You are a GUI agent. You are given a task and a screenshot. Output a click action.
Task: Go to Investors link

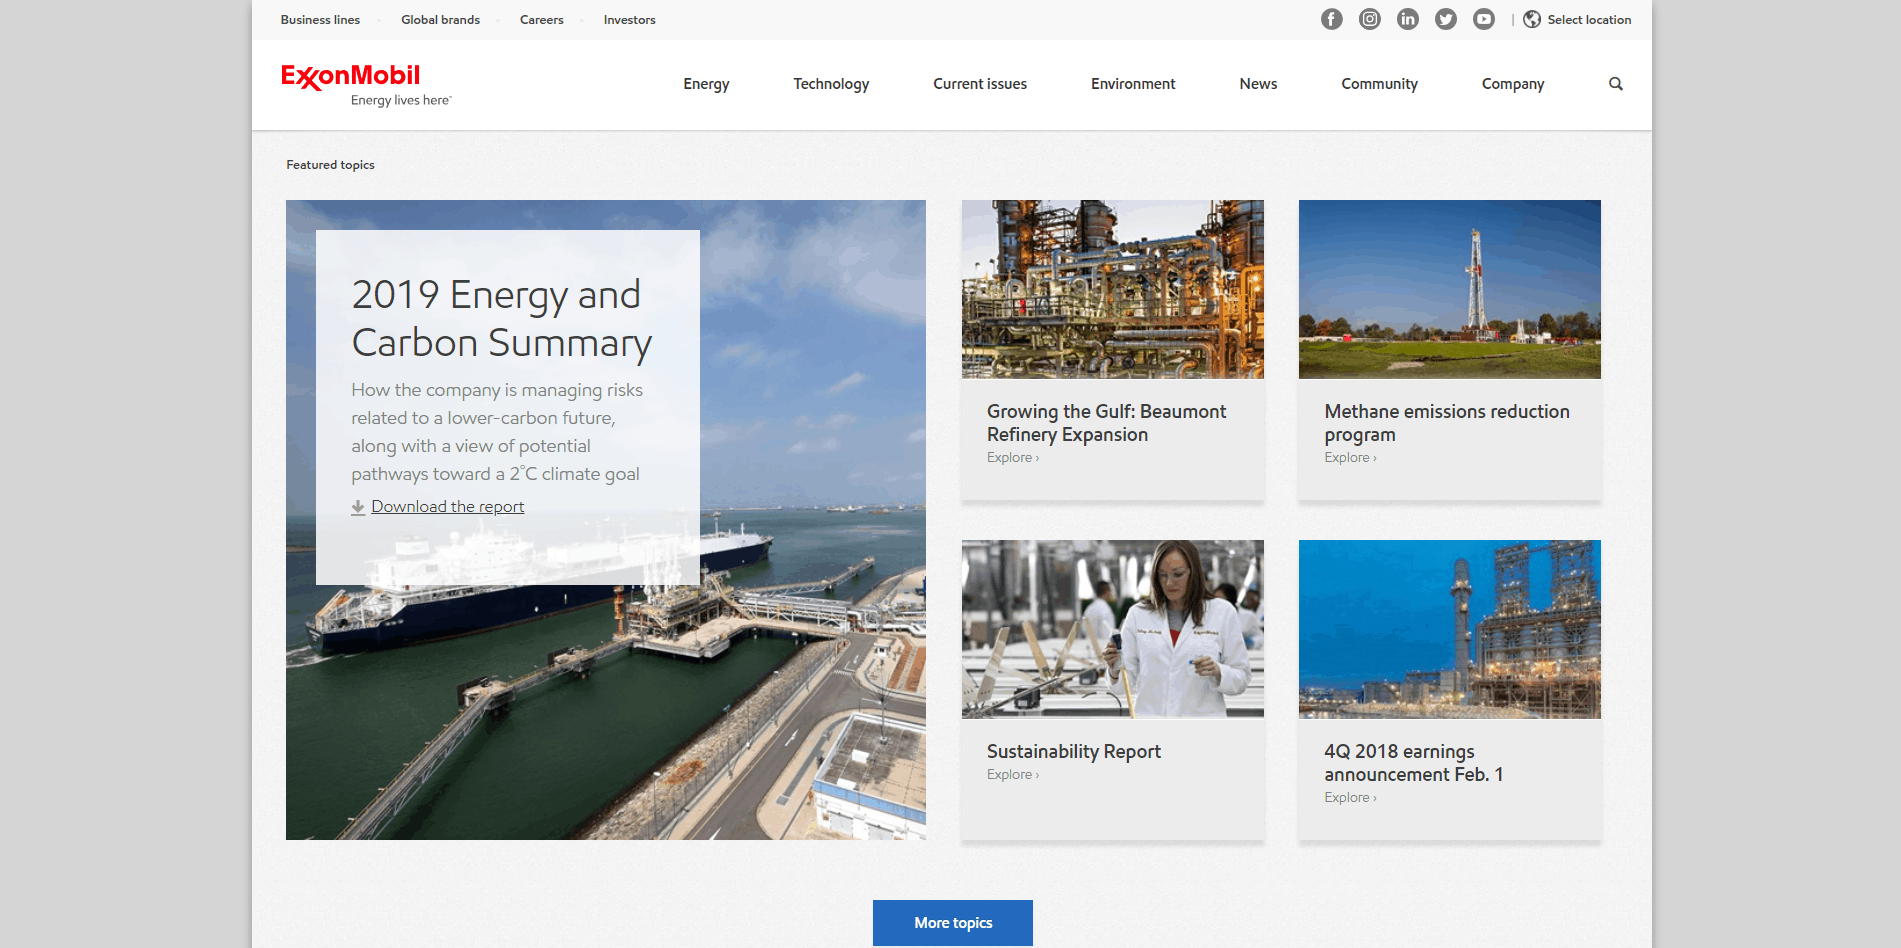[629, 20]
